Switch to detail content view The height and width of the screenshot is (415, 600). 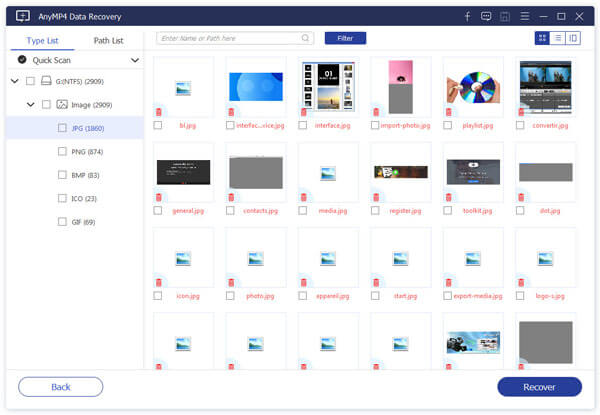573,38
